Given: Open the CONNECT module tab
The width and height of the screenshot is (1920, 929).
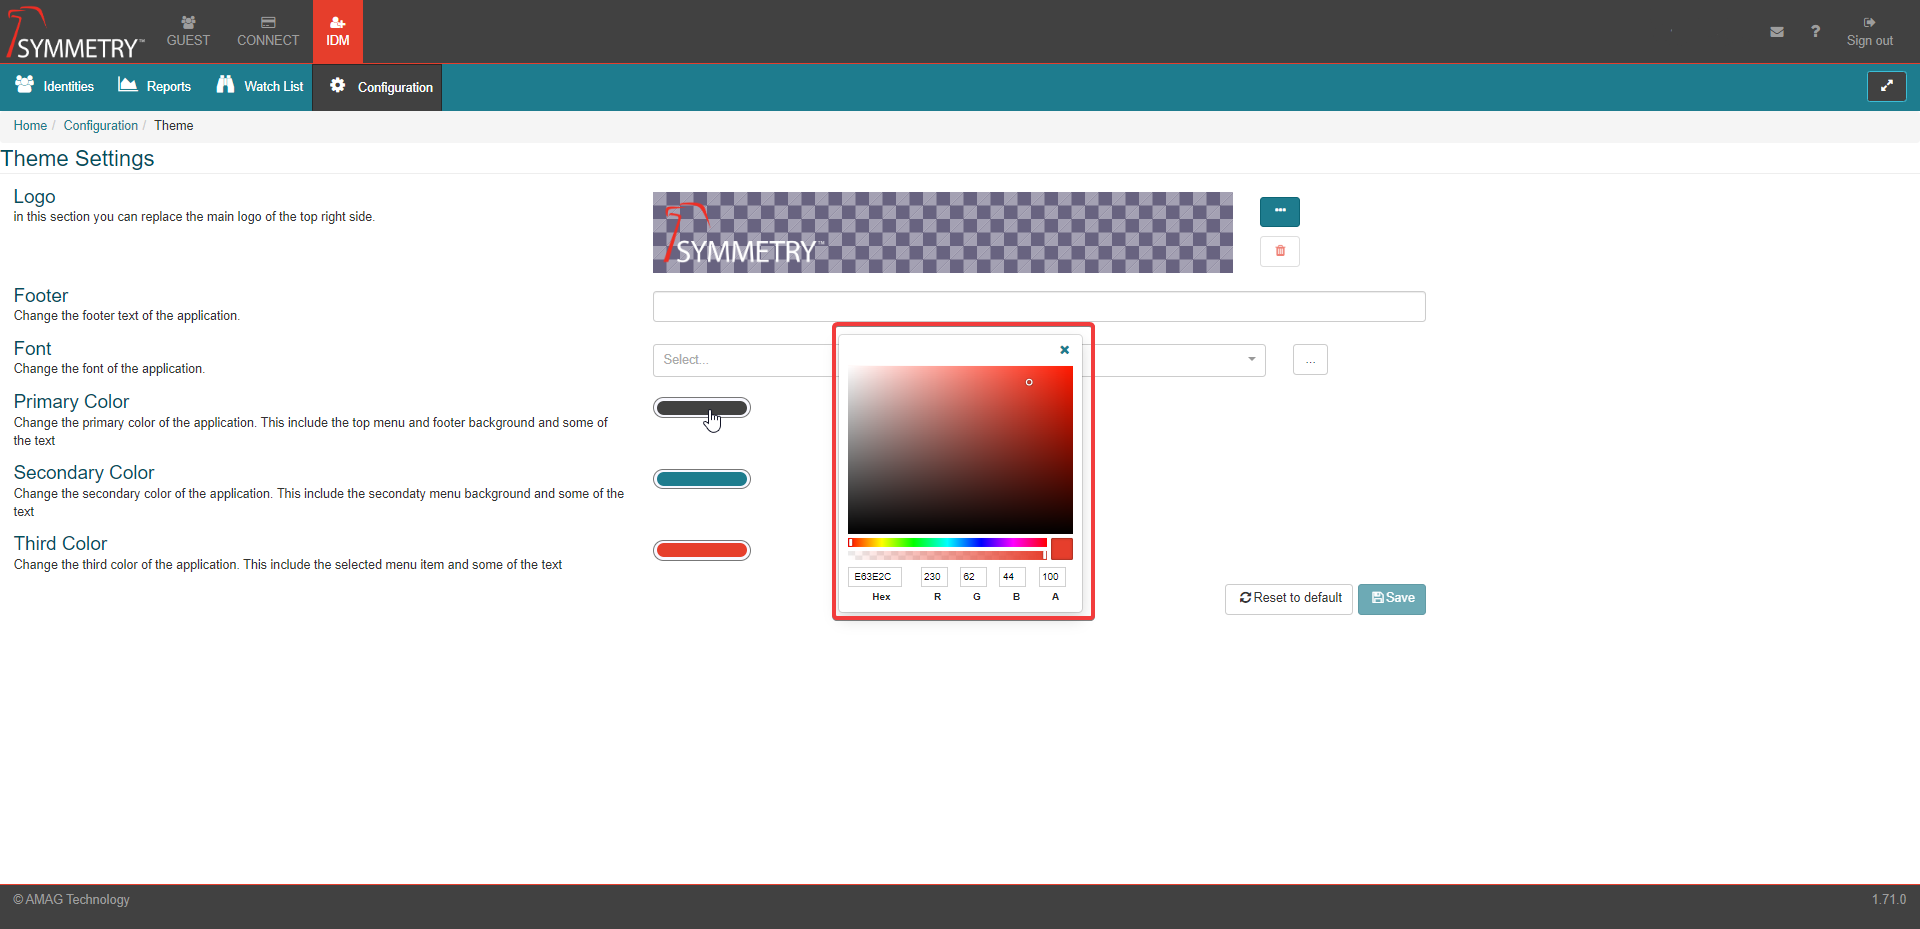Looking at the screenshot, I should coord(268,31).
